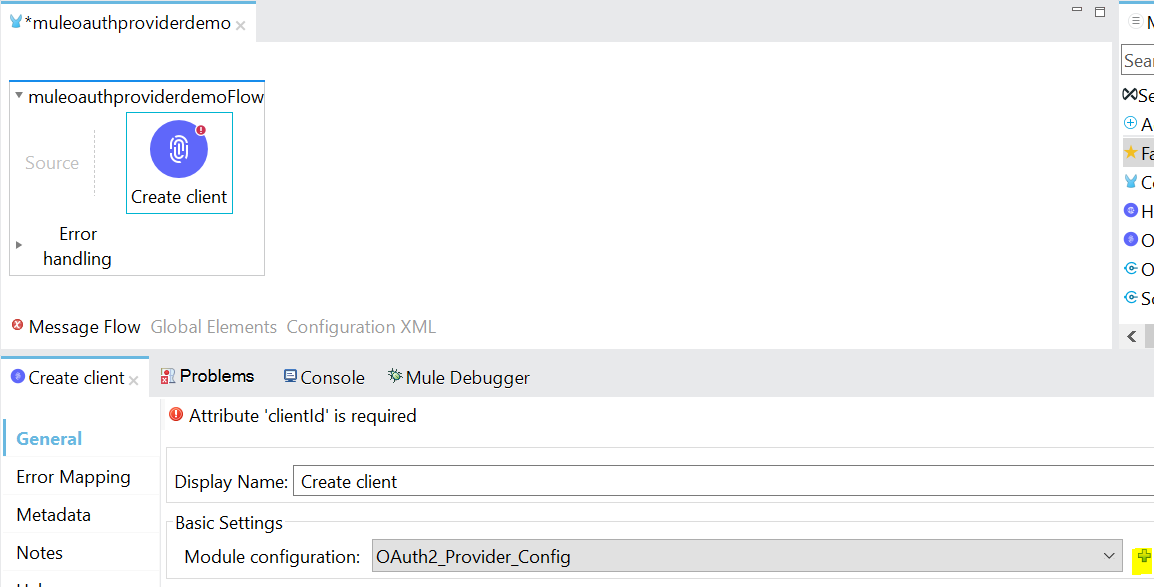Click the Problems tab icon
Screen dimensions: 1154x587
[168, 377]
